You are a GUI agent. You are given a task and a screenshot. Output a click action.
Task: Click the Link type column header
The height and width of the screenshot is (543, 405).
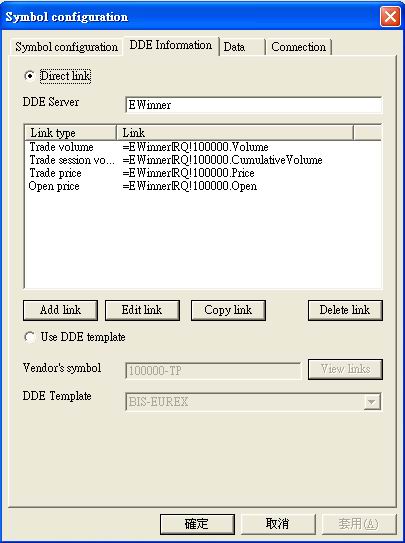(x=71, y=133)
